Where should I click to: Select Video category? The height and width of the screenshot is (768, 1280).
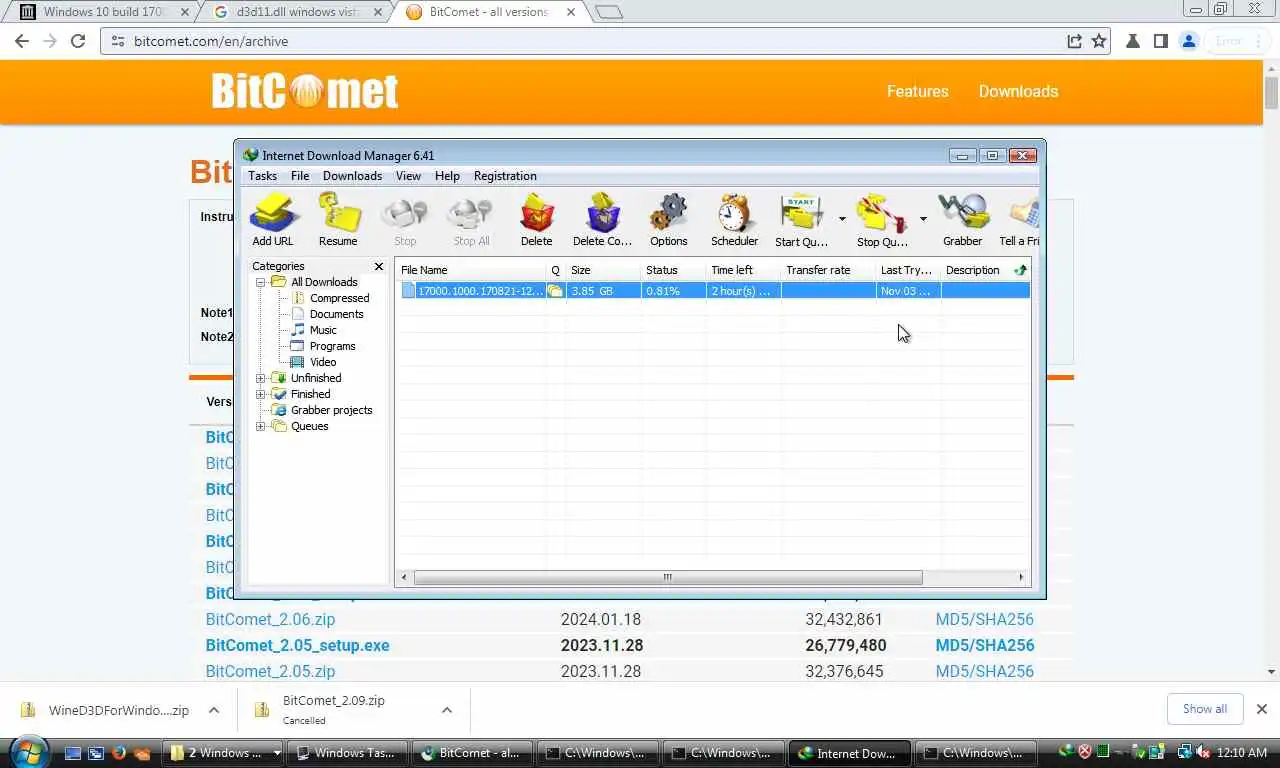pos(322,362)
